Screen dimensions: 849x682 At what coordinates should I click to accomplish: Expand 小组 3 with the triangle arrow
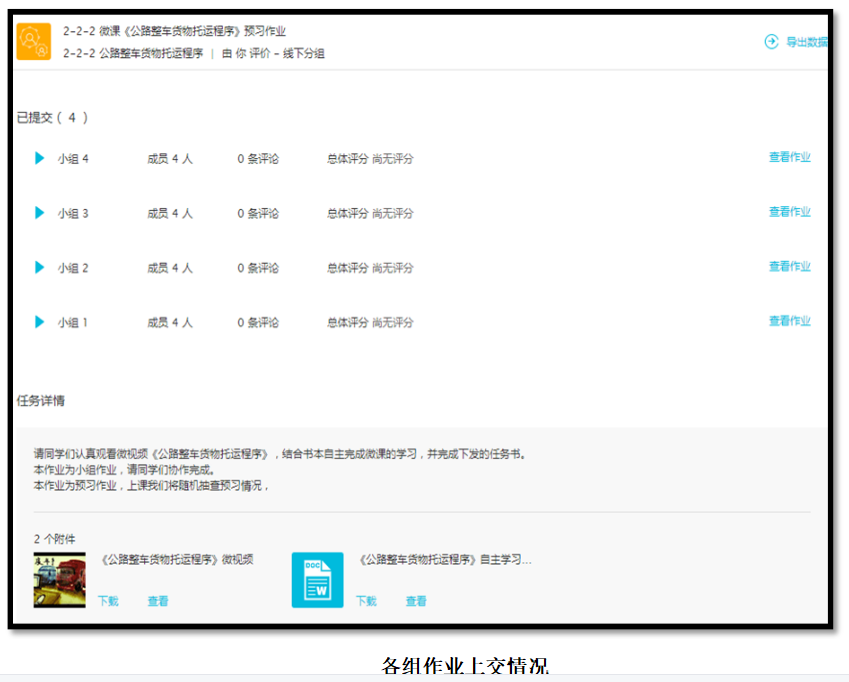pos(40,213)
